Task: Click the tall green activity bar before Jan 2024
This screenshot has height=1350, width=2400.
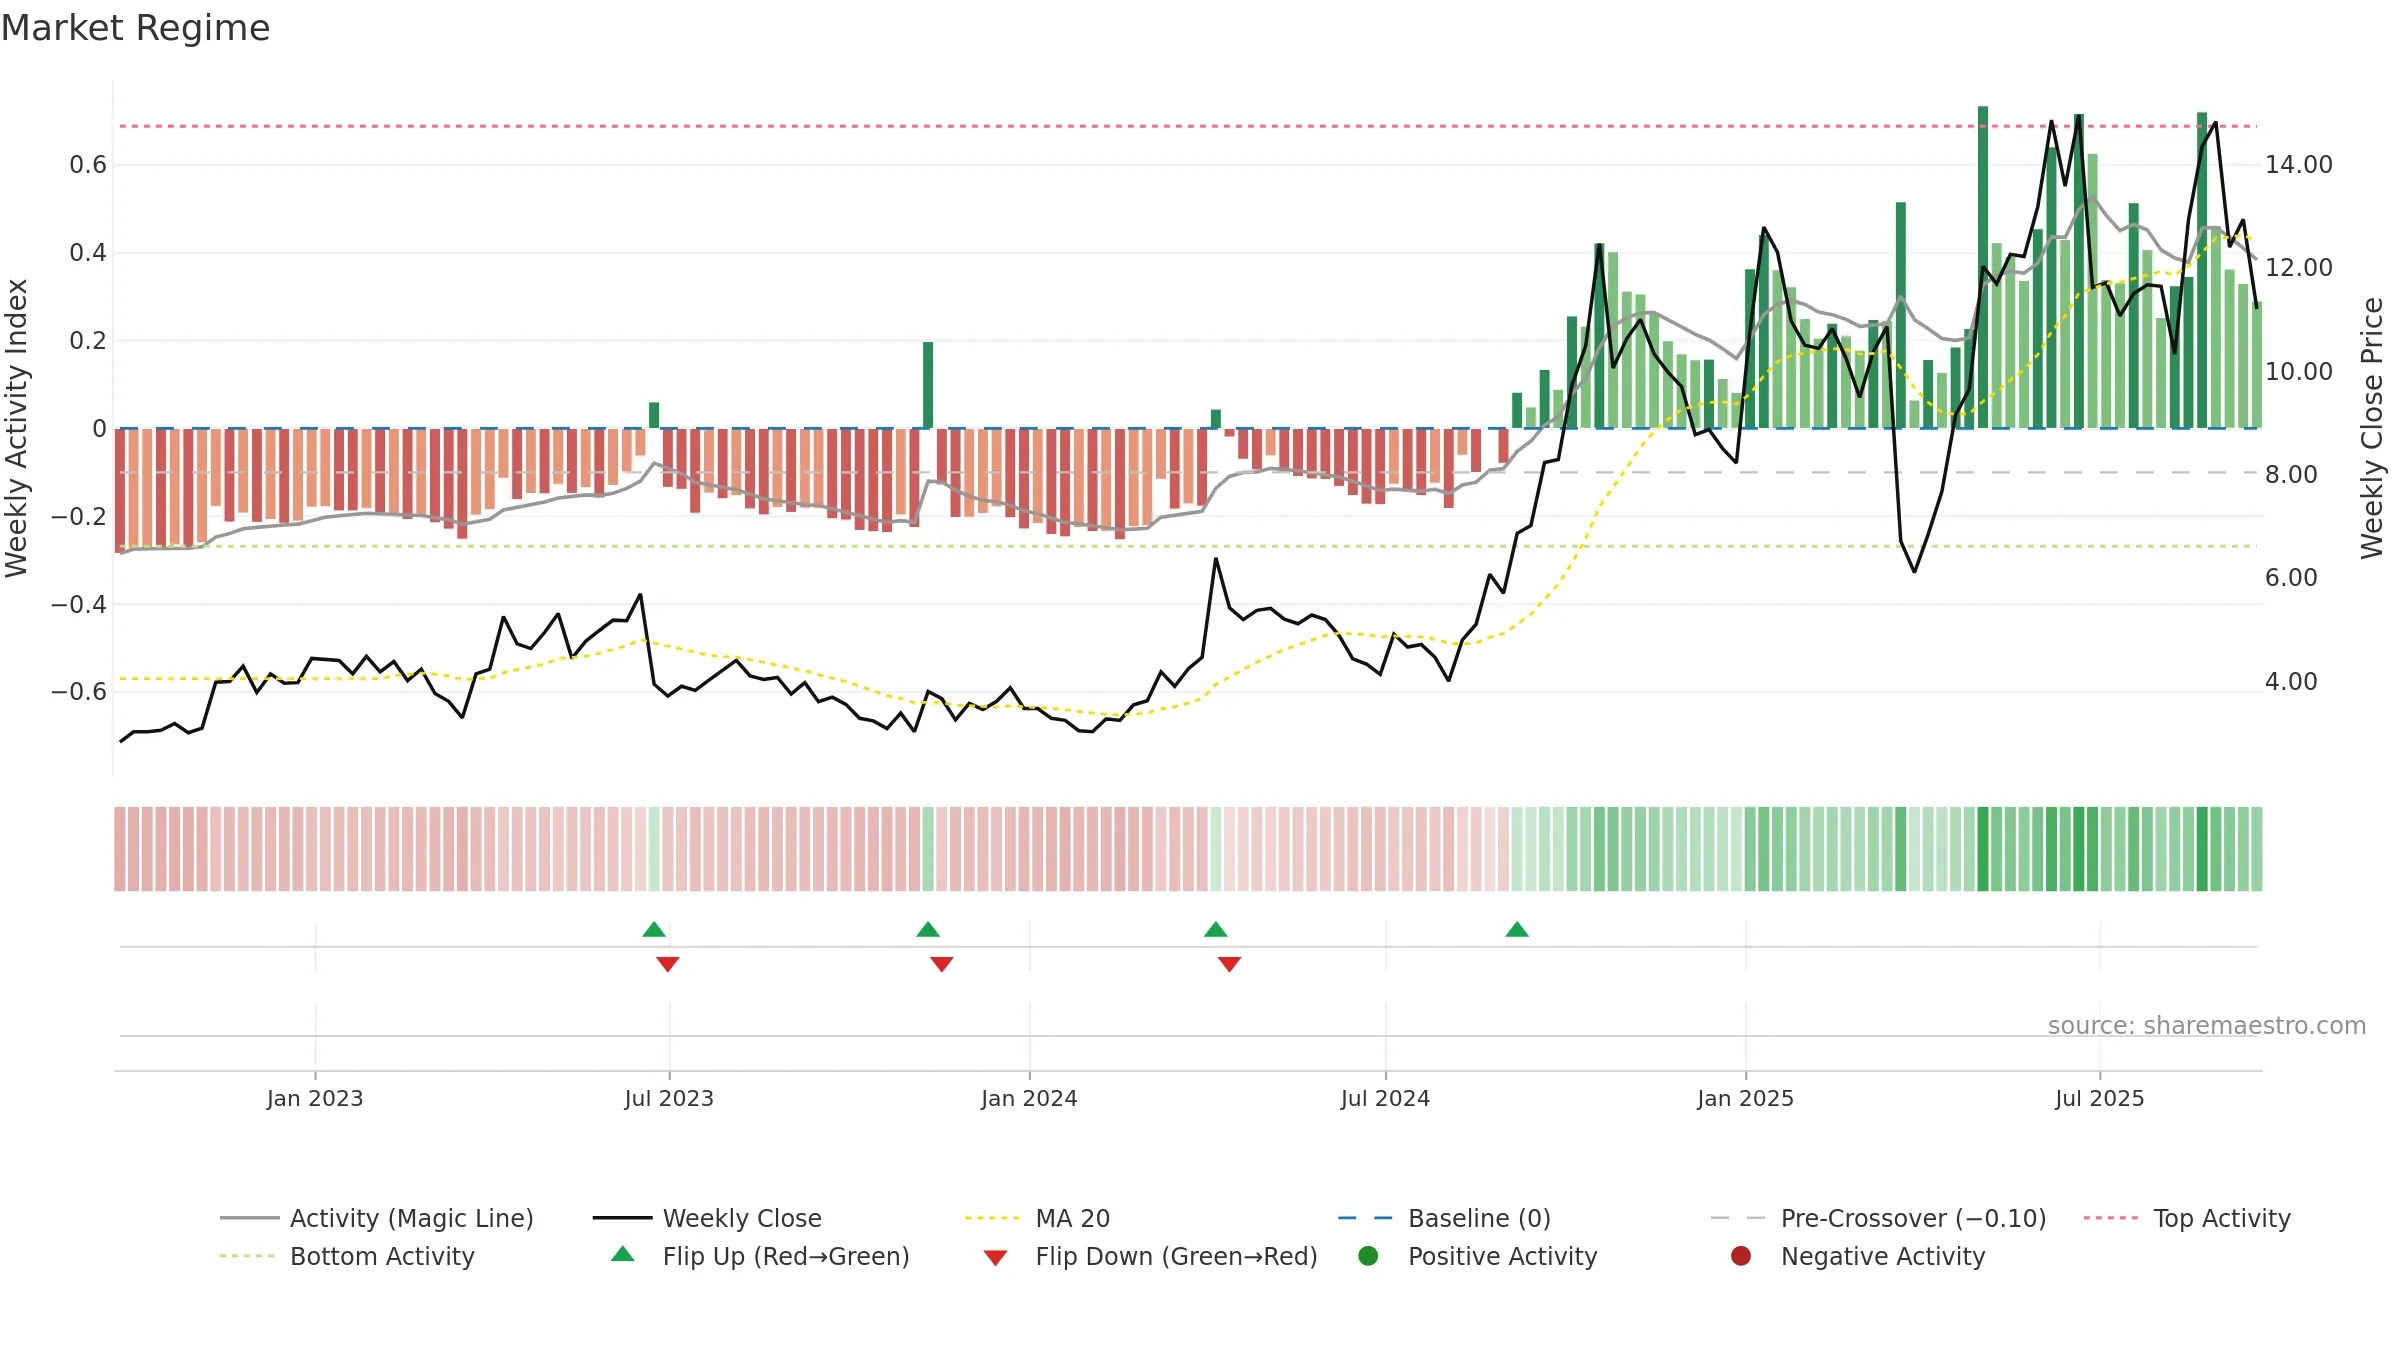Action: pos(928,385)
